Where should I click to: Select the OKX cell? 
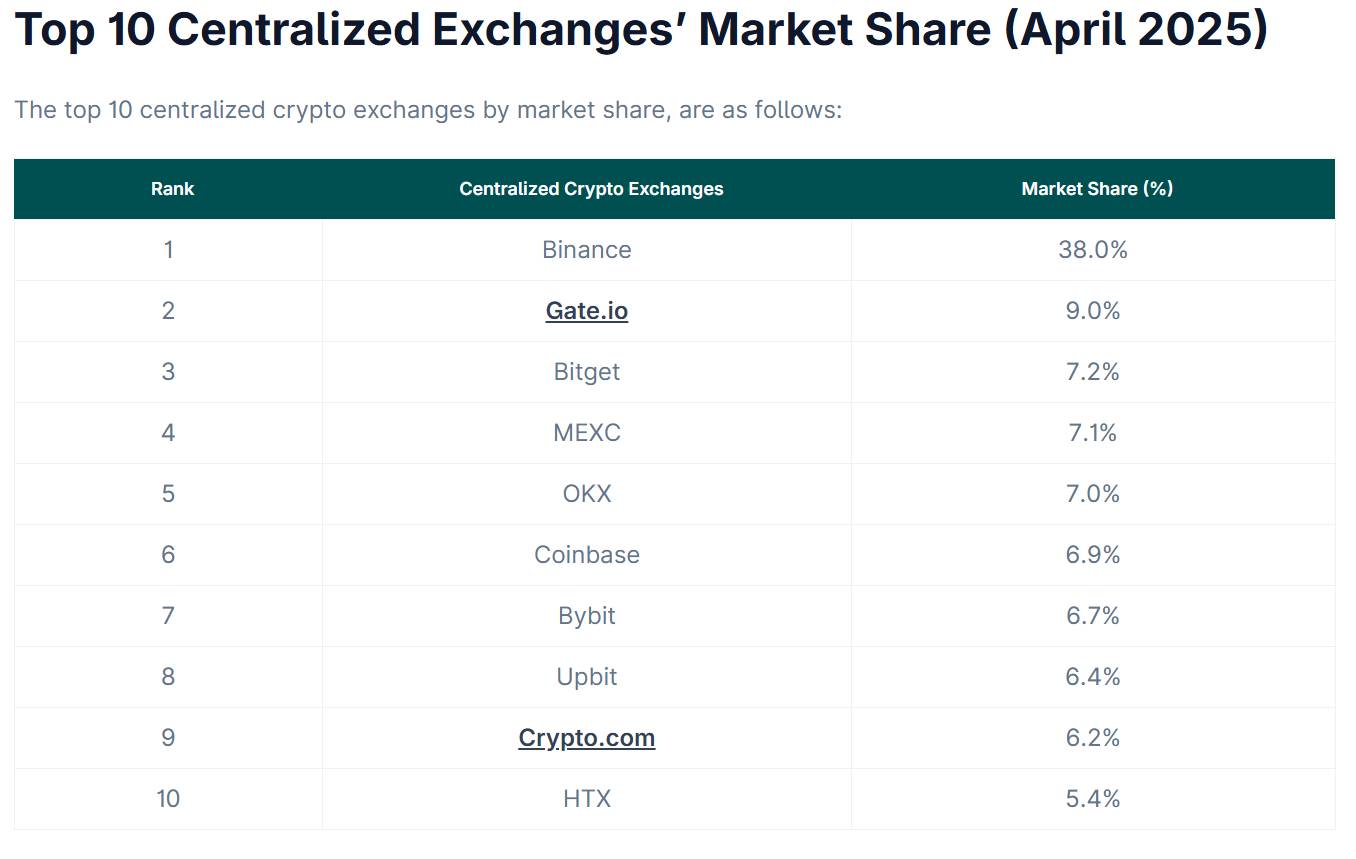pyautogui.click(x=586, y=494)
